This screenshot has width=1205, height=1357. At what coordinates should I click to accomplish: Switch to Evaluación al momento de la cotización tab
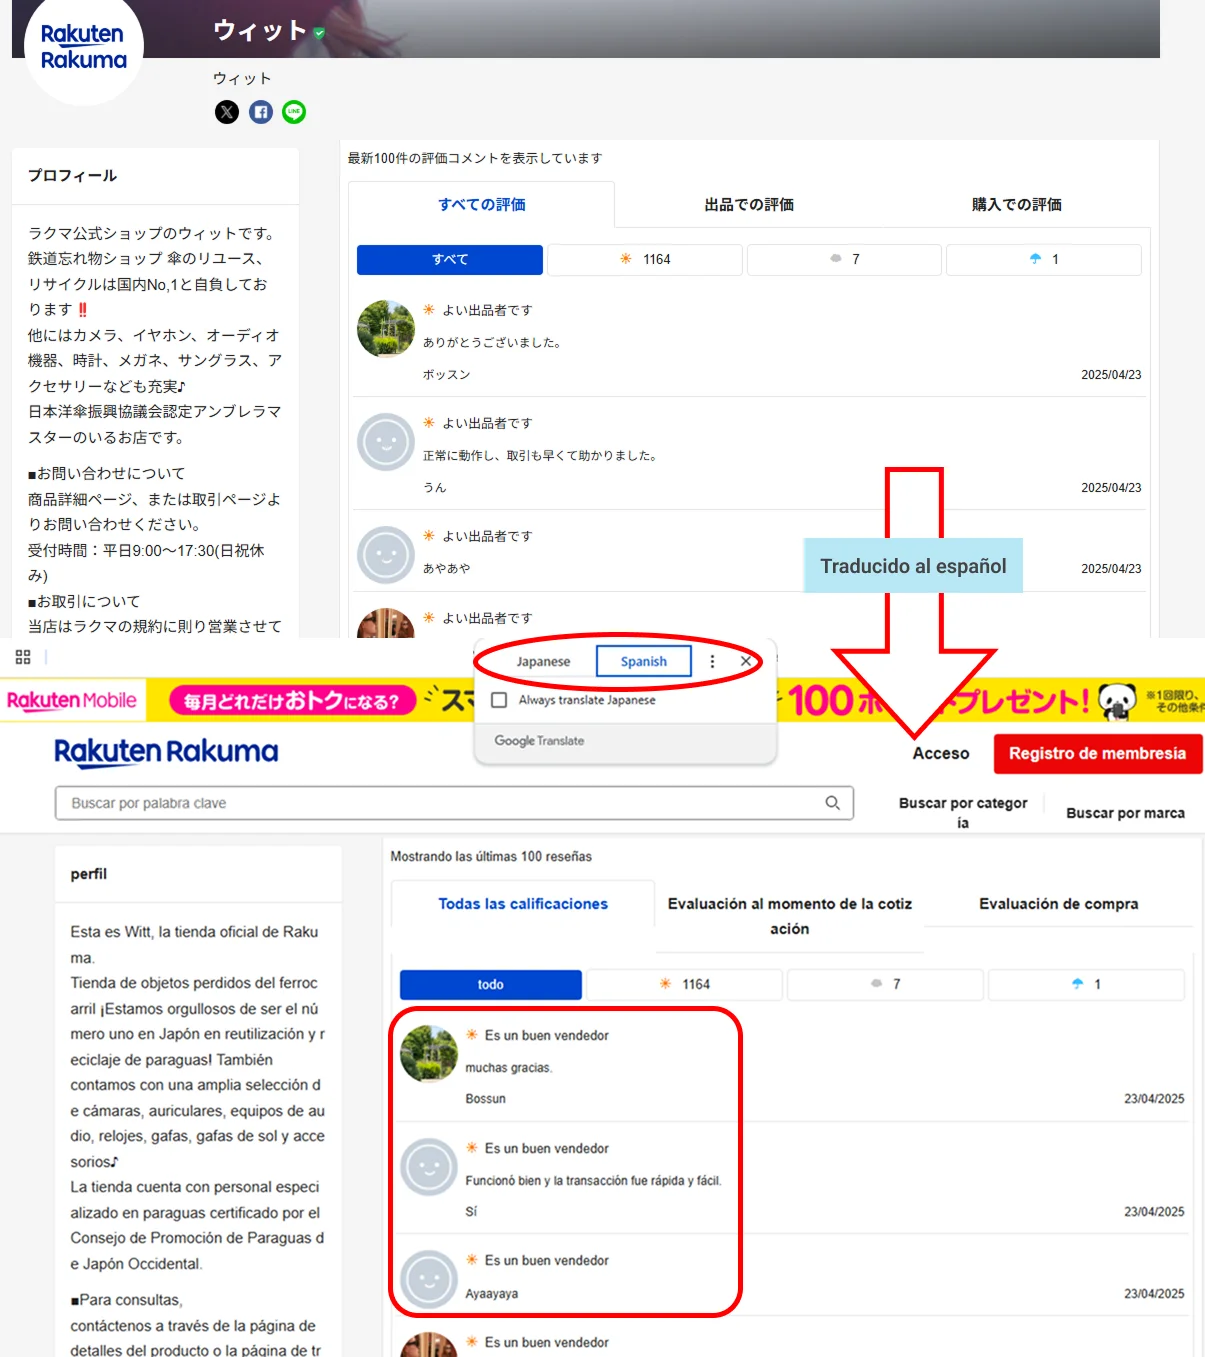(x=790, y=916)
